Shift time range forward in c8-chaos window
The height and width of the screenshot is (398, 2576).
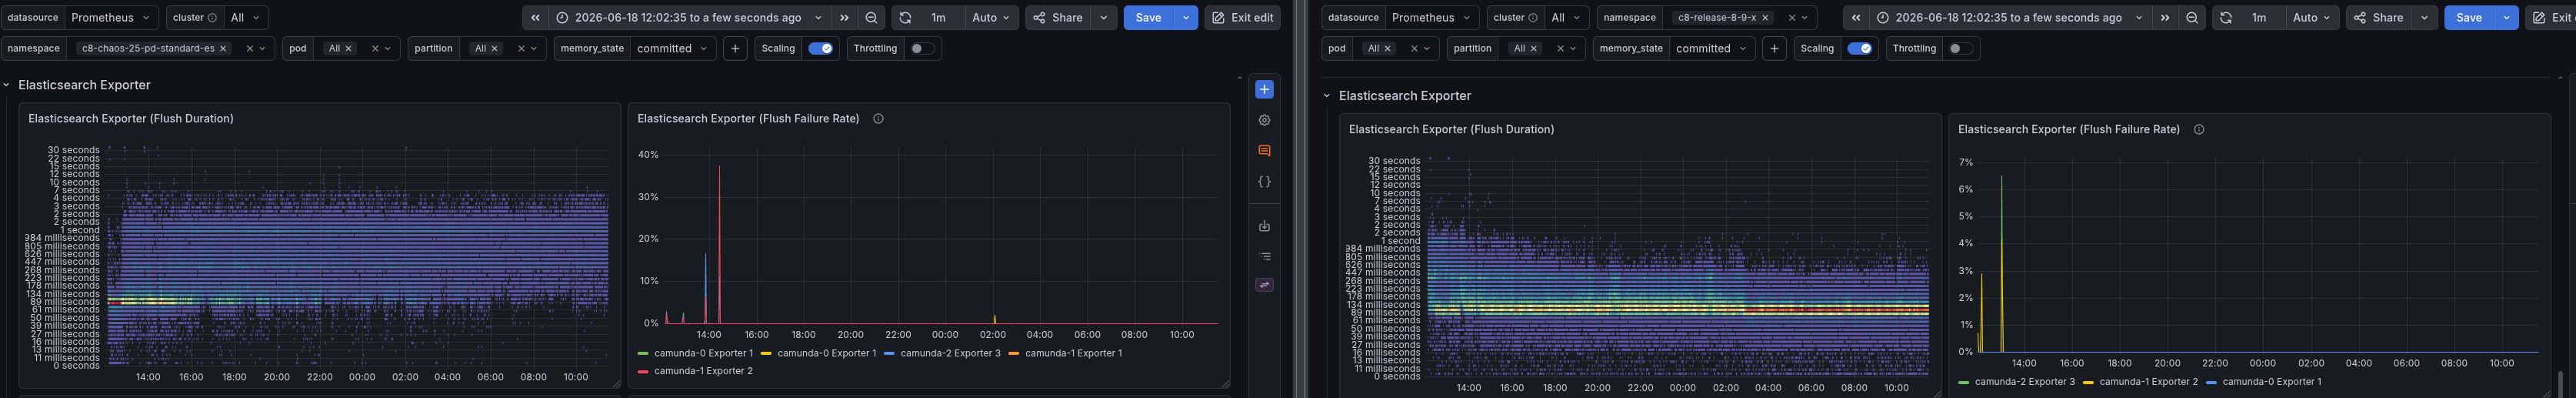click(845, 18)
